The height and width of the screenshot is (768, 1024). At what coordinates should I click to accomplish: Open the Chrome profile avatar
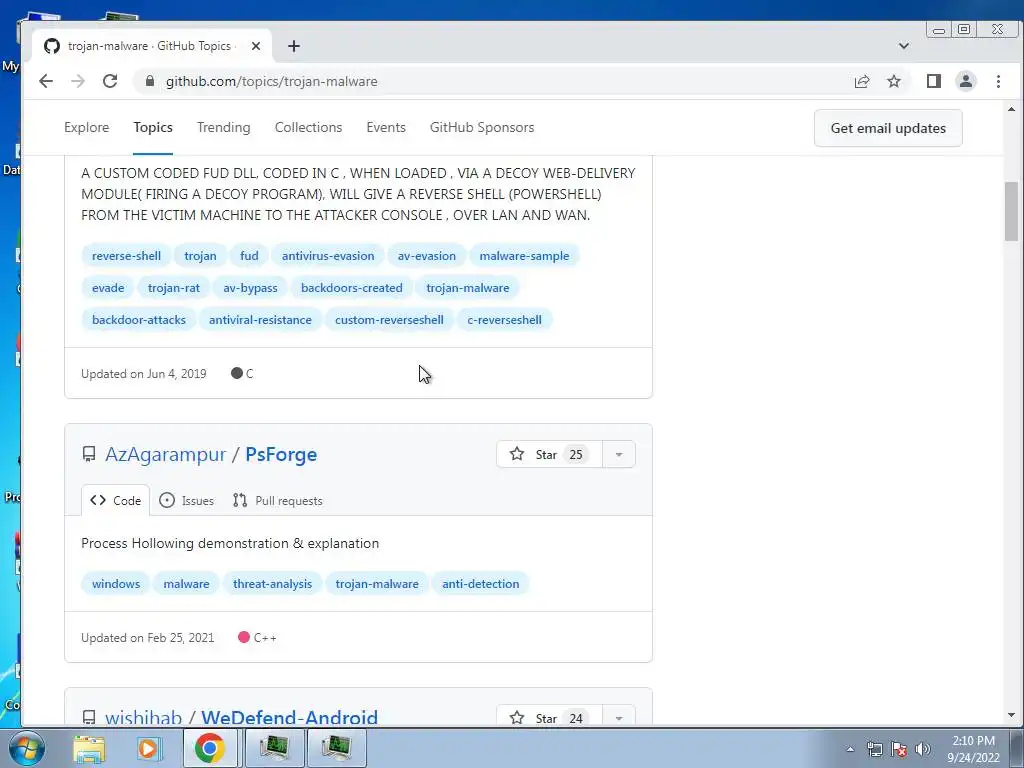966,81
